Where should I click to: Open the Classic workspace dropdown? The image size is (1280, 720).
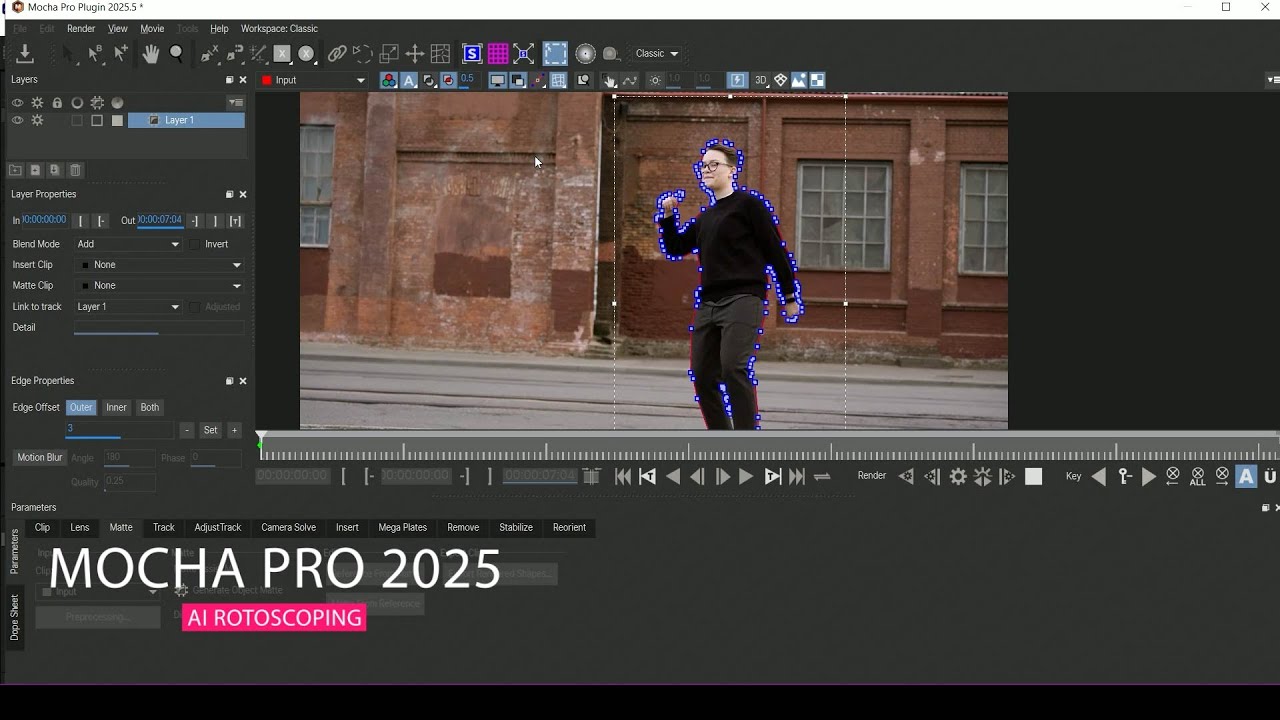pyautogui.click(x=657, y=54)
